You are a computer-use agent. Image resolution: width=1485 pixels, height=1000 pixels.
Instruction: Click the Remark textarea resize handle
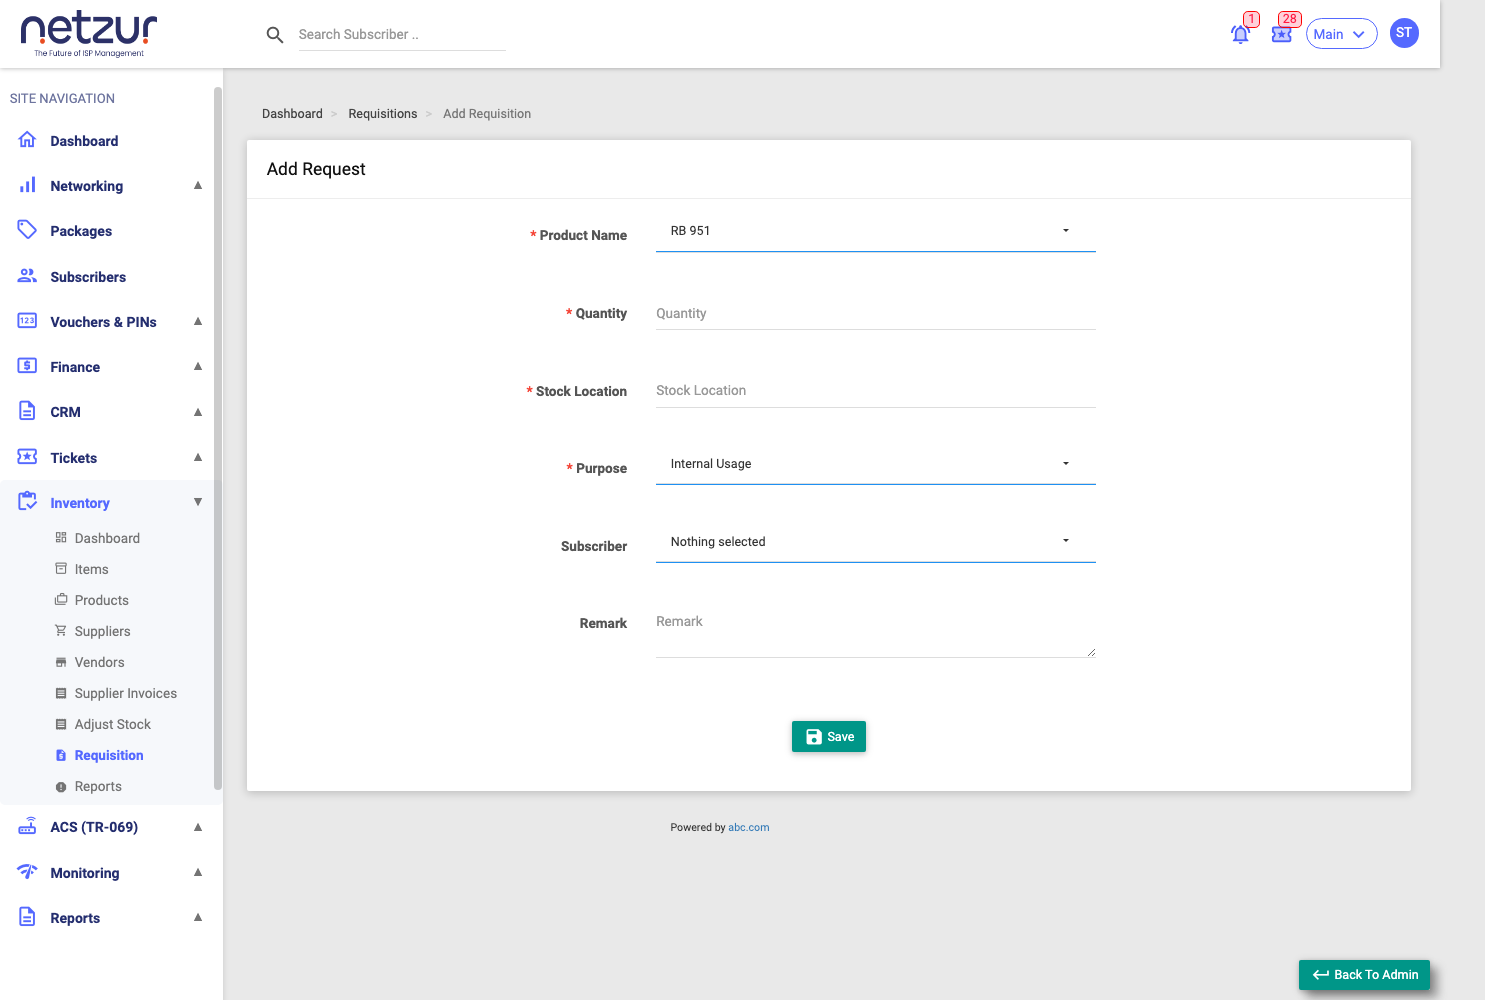1091,652
